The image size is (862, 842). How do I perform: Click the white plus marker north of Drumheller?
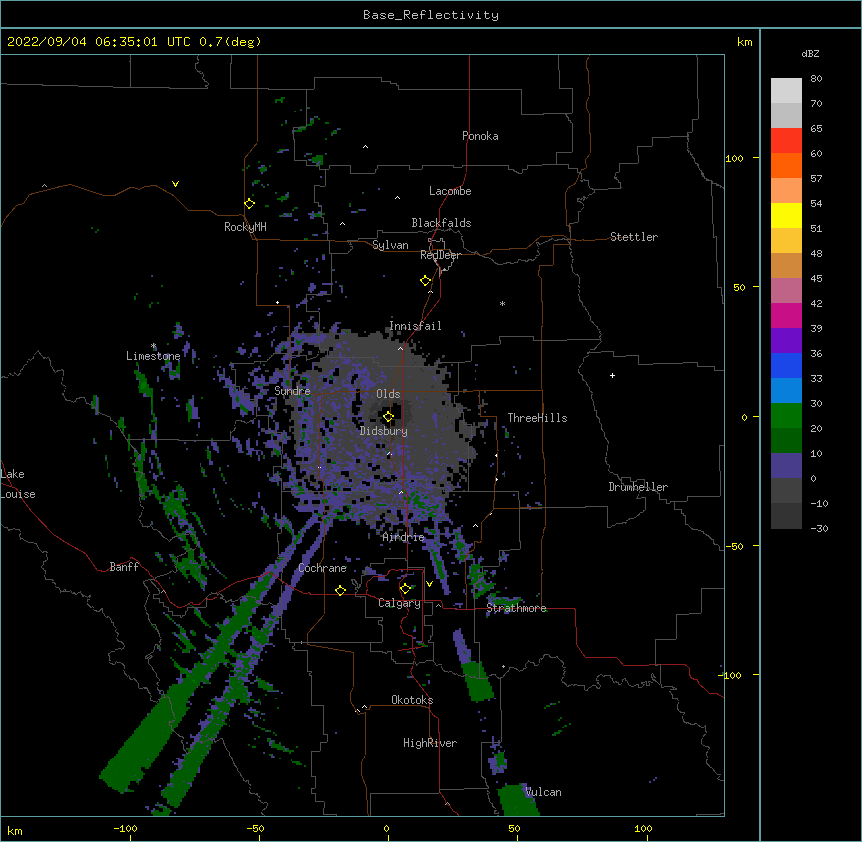coord(612,375)
